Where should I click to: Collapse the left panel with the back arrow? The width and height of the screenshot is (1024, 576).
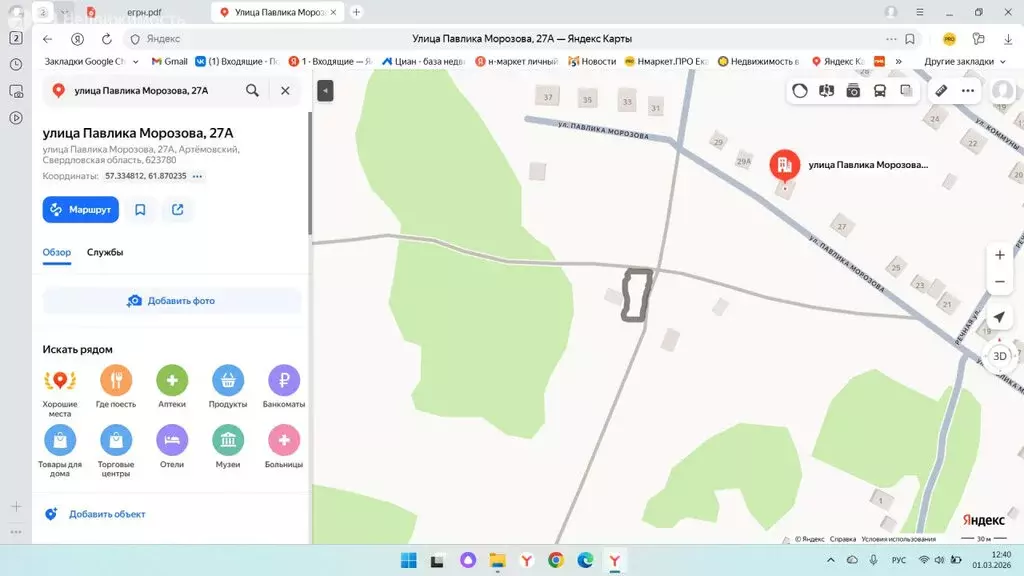point(324,90)
